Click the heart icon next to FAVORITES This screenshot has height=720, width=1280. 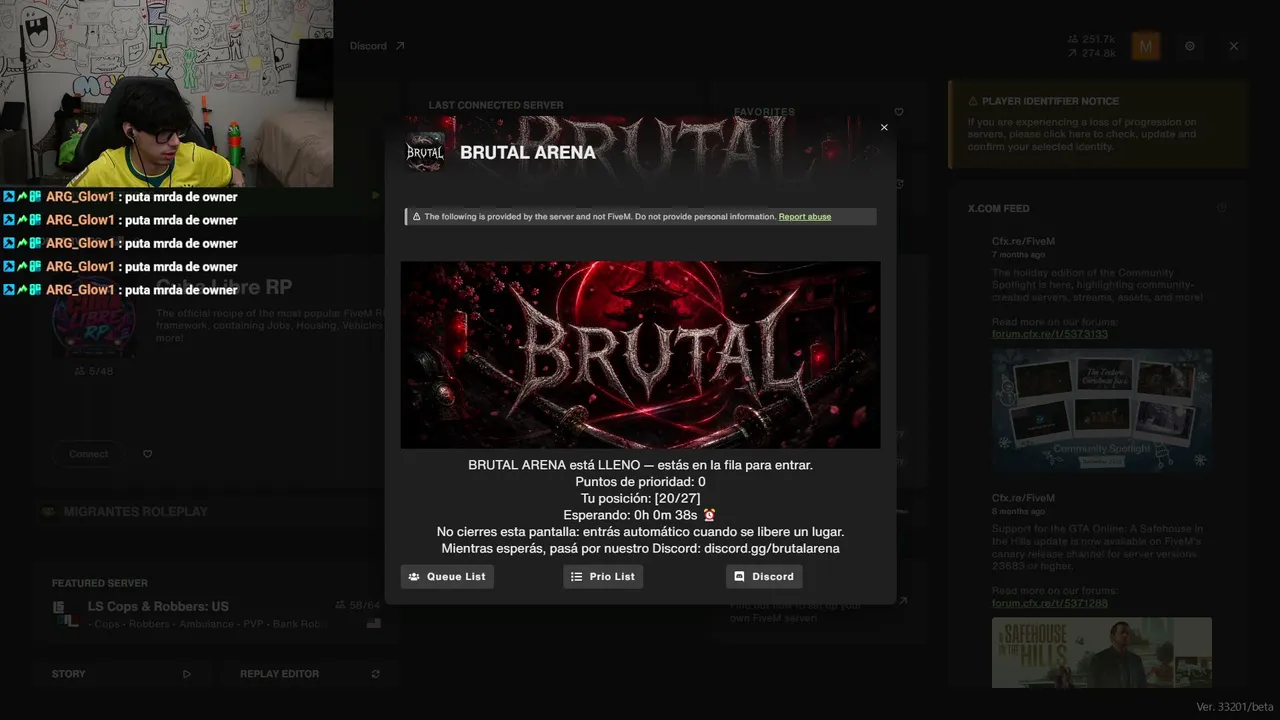(x=899, y=112)
